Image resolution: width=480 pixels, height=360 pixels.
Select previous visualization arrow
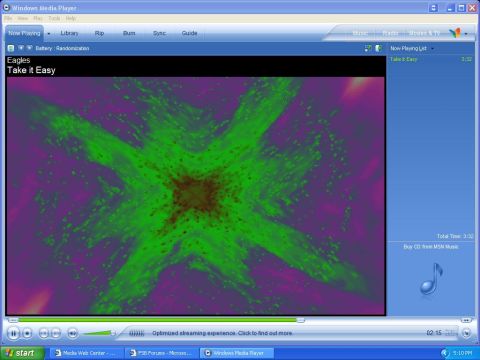(21, 48)
